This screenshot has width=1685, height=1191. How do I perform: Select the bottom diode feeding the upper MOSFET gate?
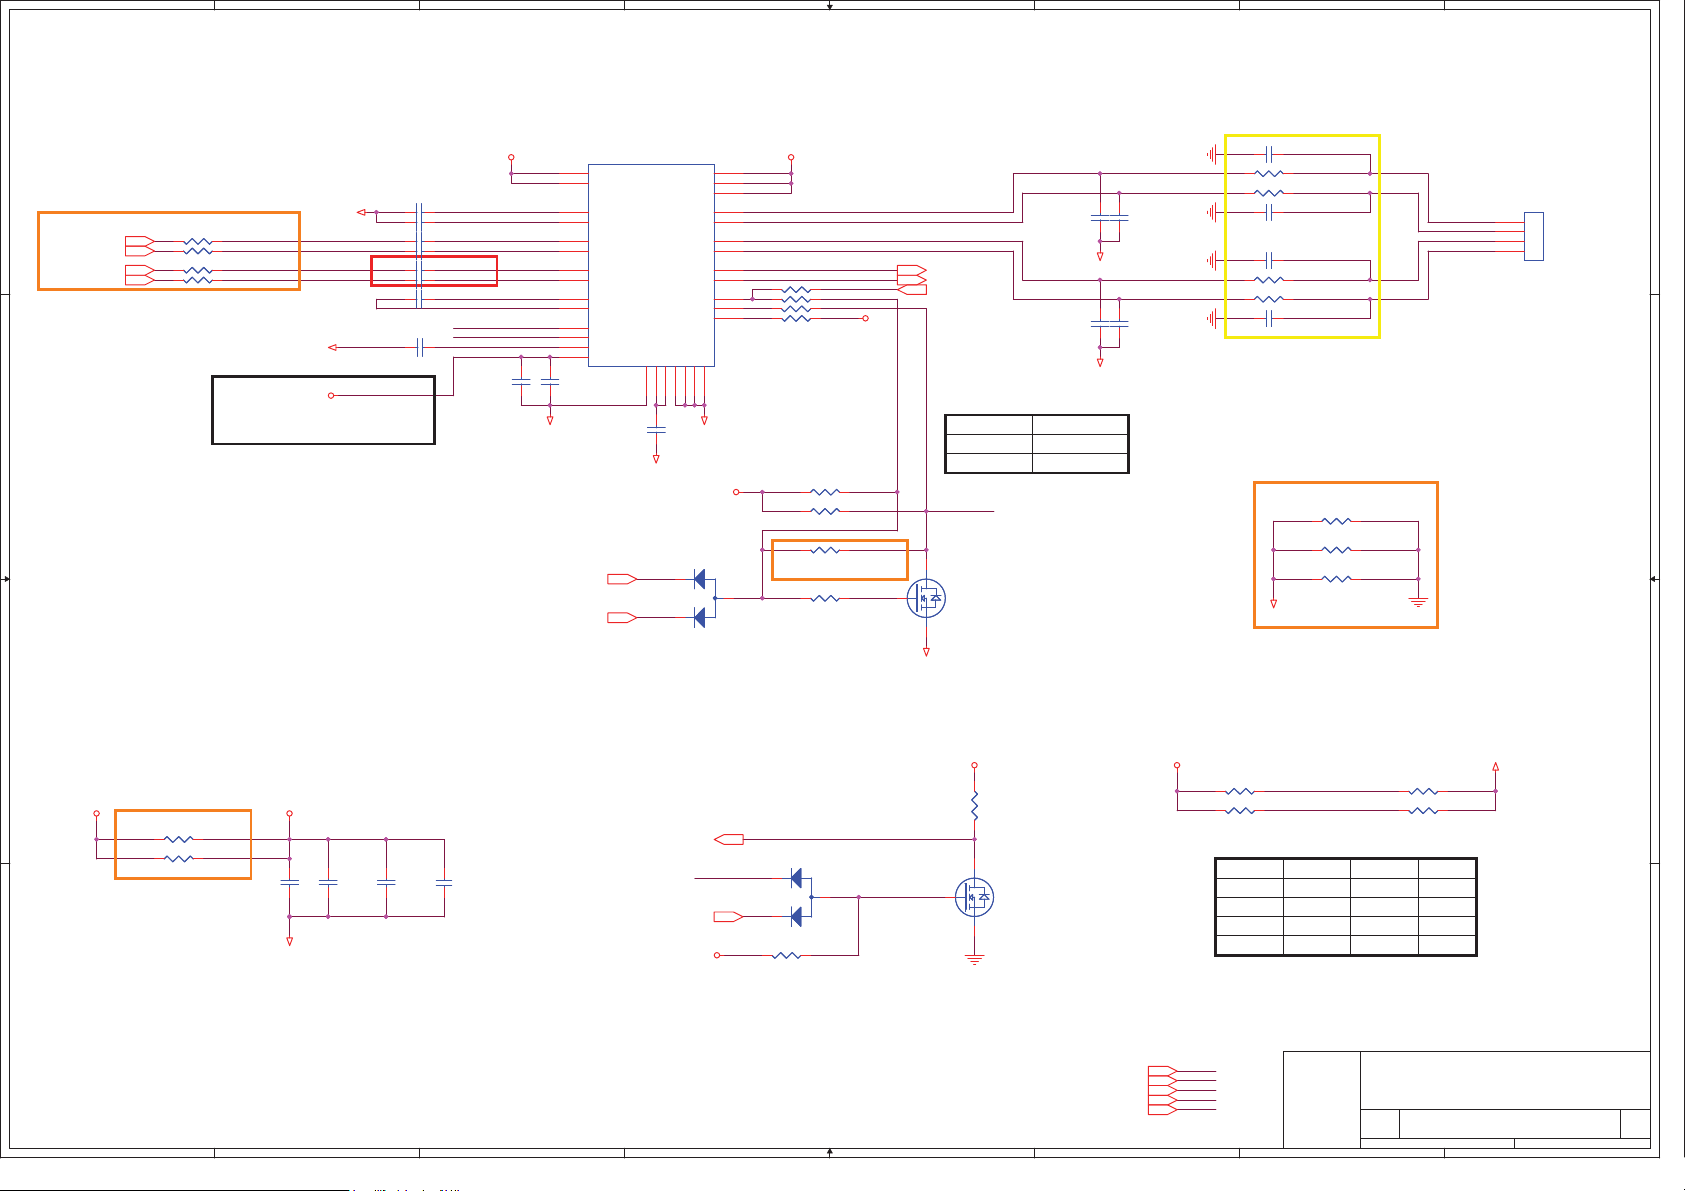point(699,618)
